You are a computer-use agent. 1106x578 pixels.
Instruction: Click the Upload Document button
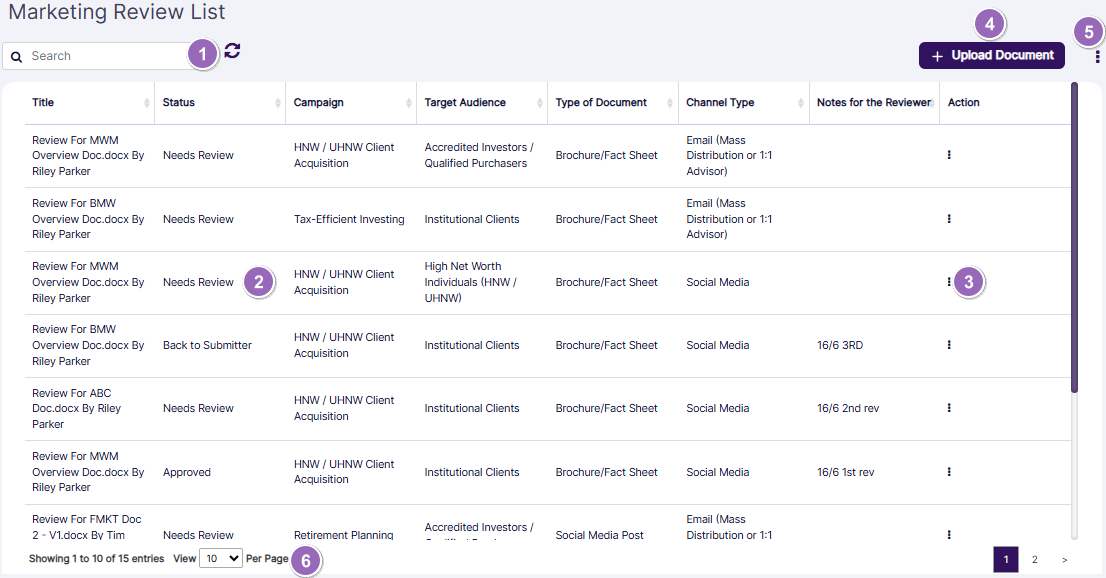991,55
